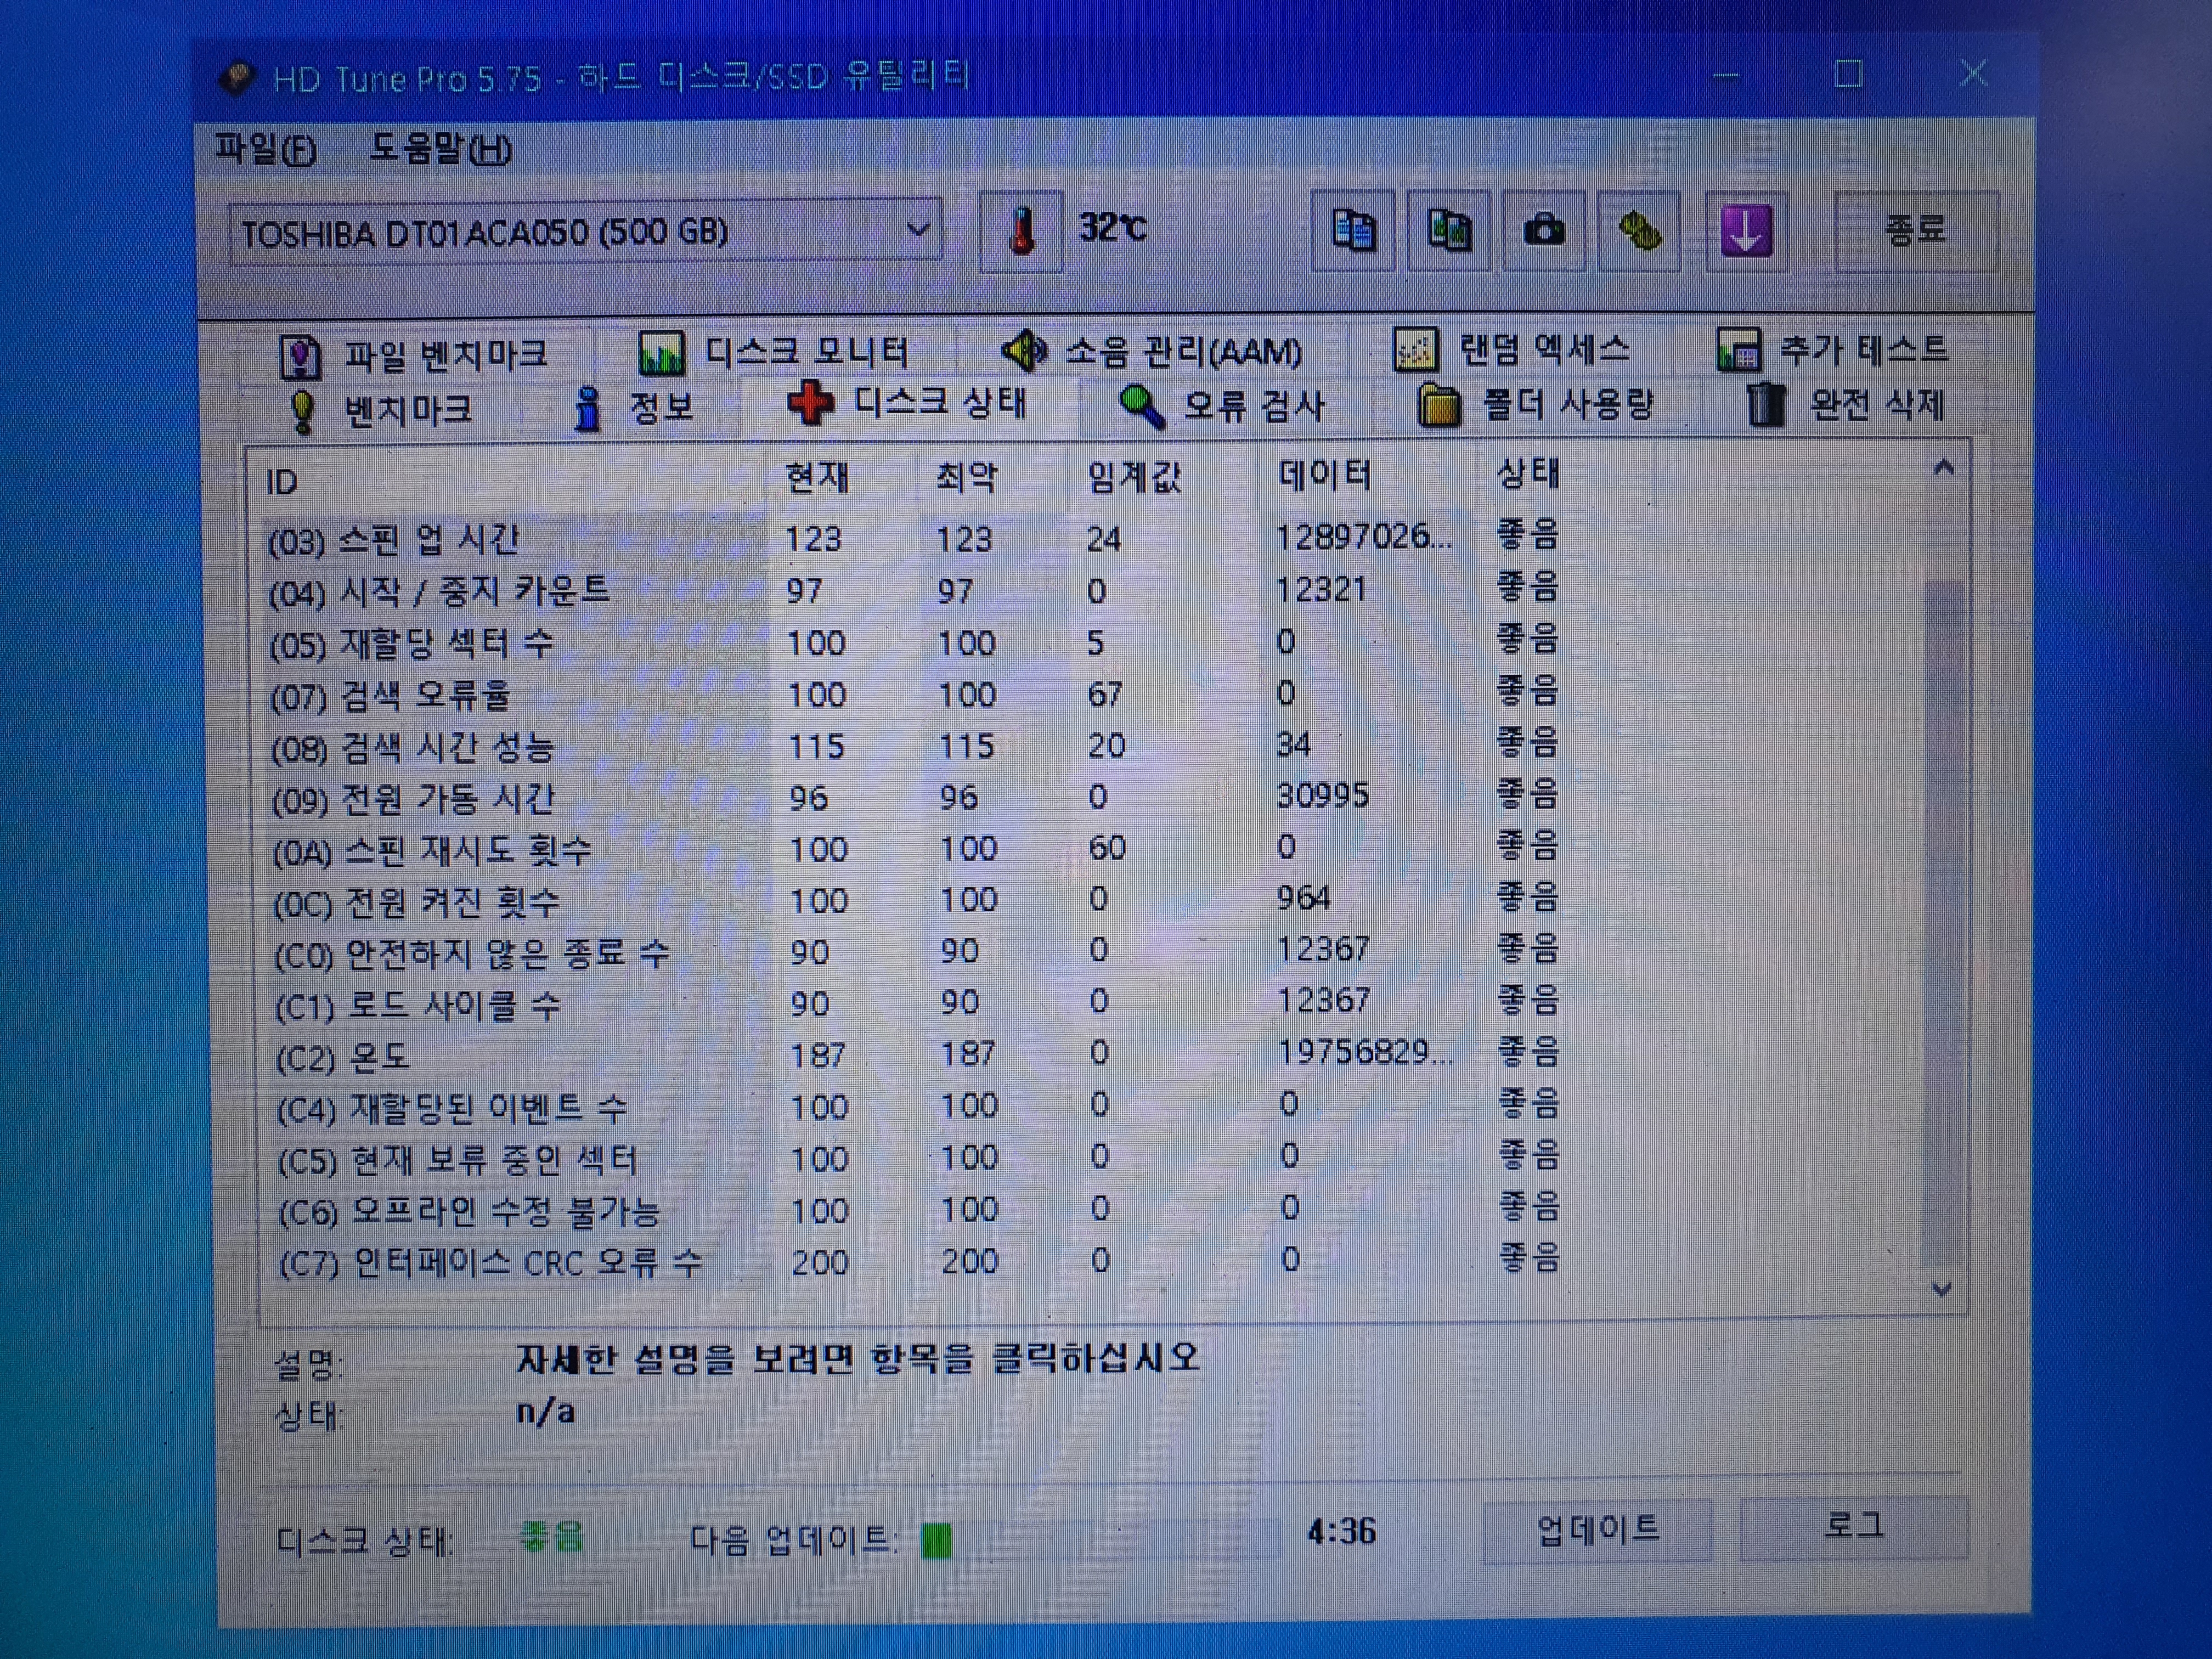Switch to the 랜덤 엑세스 tab

[x=1512, y=349]
